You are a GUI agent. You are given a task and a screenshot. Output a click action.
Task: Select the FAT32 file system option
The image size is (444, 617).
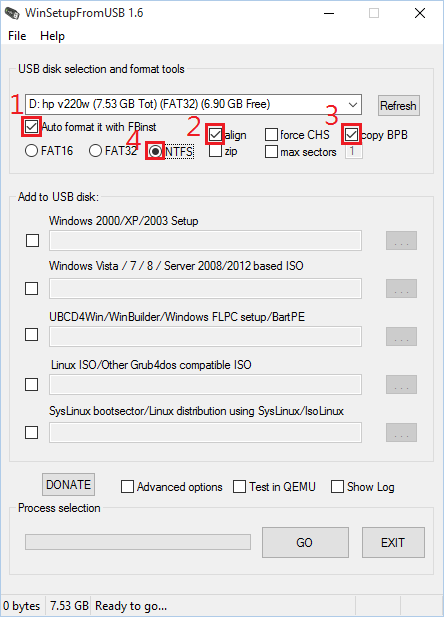tap(95, 151)
